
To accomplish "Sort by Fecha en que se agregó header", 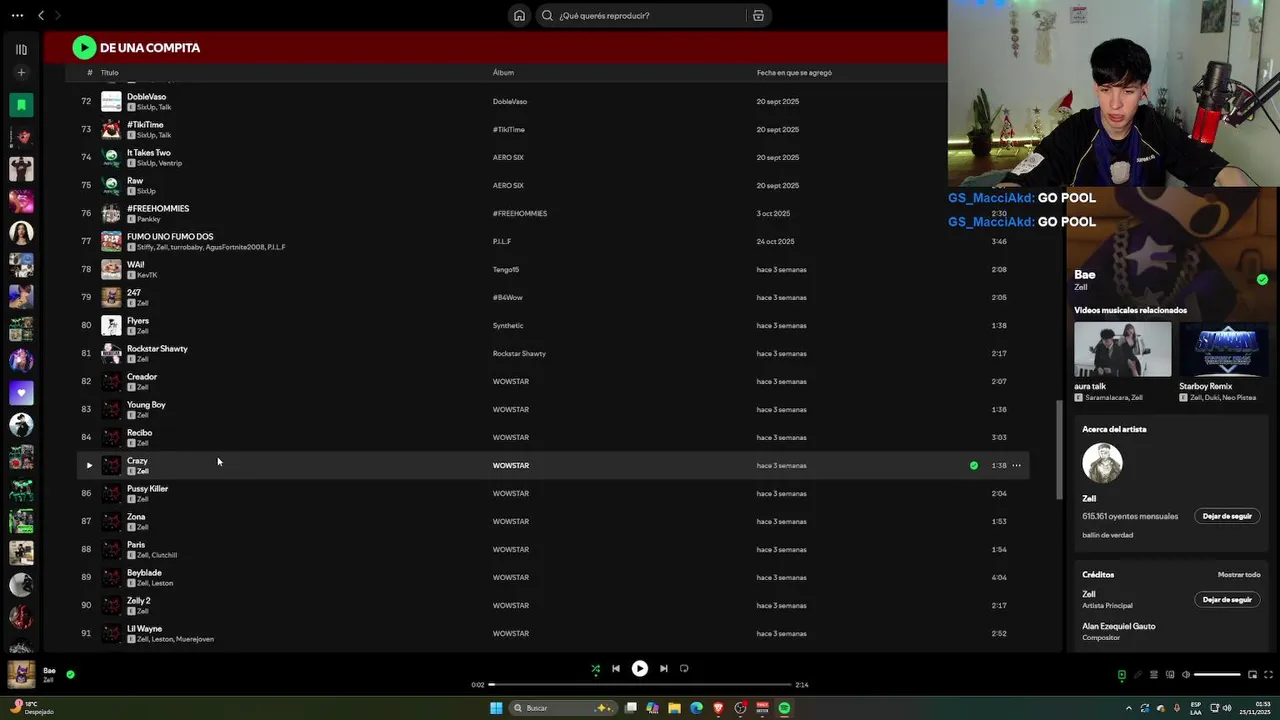I will tap(794, 72).
